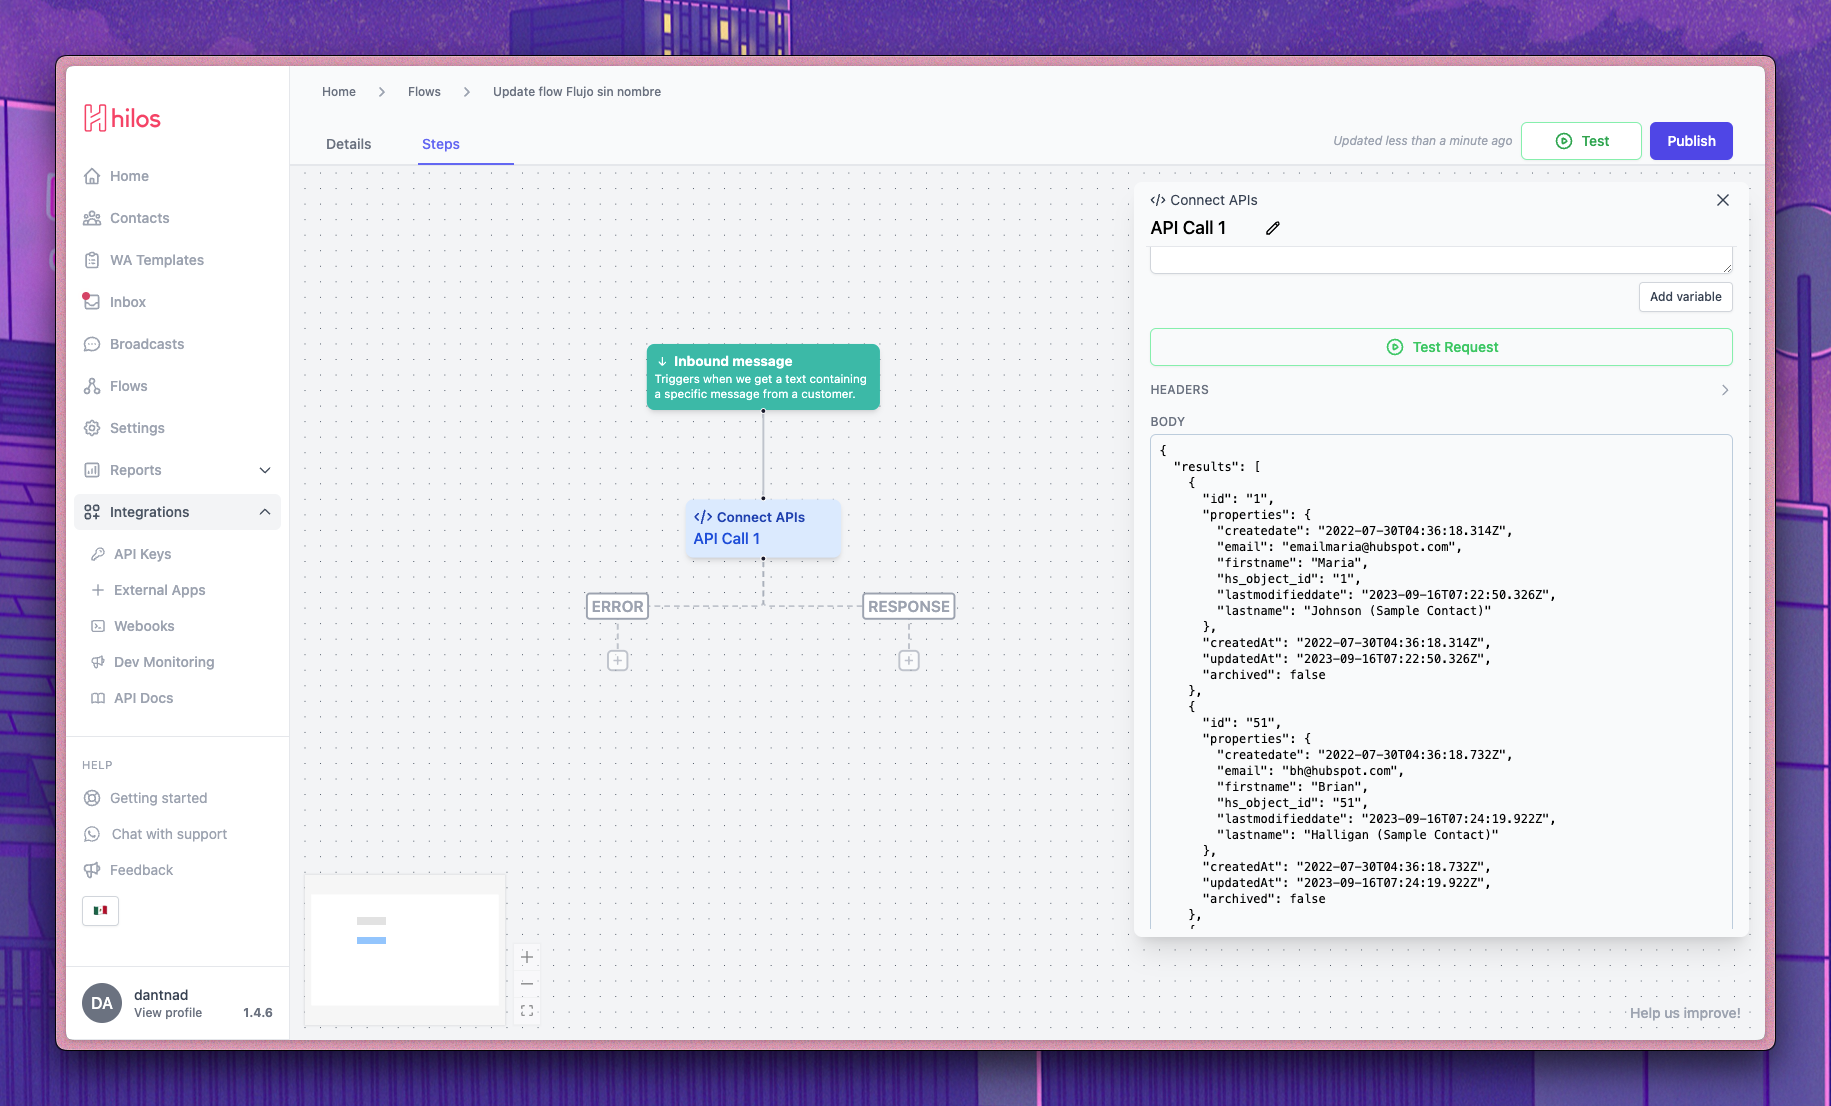The height and width of the screenshot is (1106, 1831).
Task: Add a step under the RESPONSE branch
Action: tap(908, 661)
